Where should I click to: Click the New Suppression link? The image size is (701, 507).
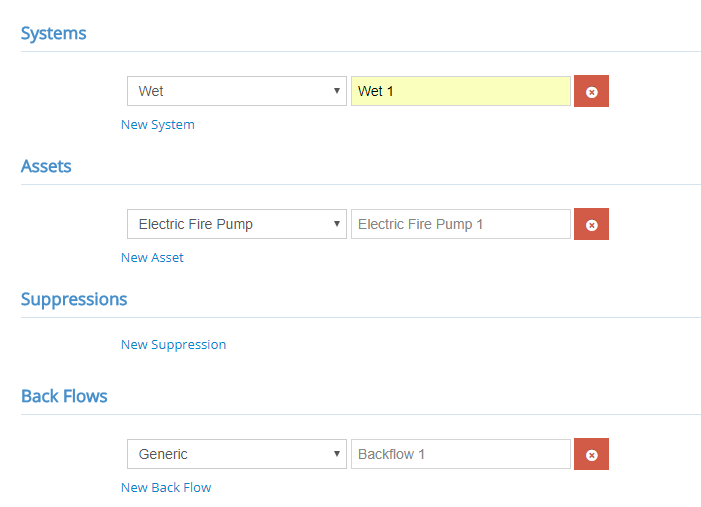pyautogui.click(x=173, y=345)
